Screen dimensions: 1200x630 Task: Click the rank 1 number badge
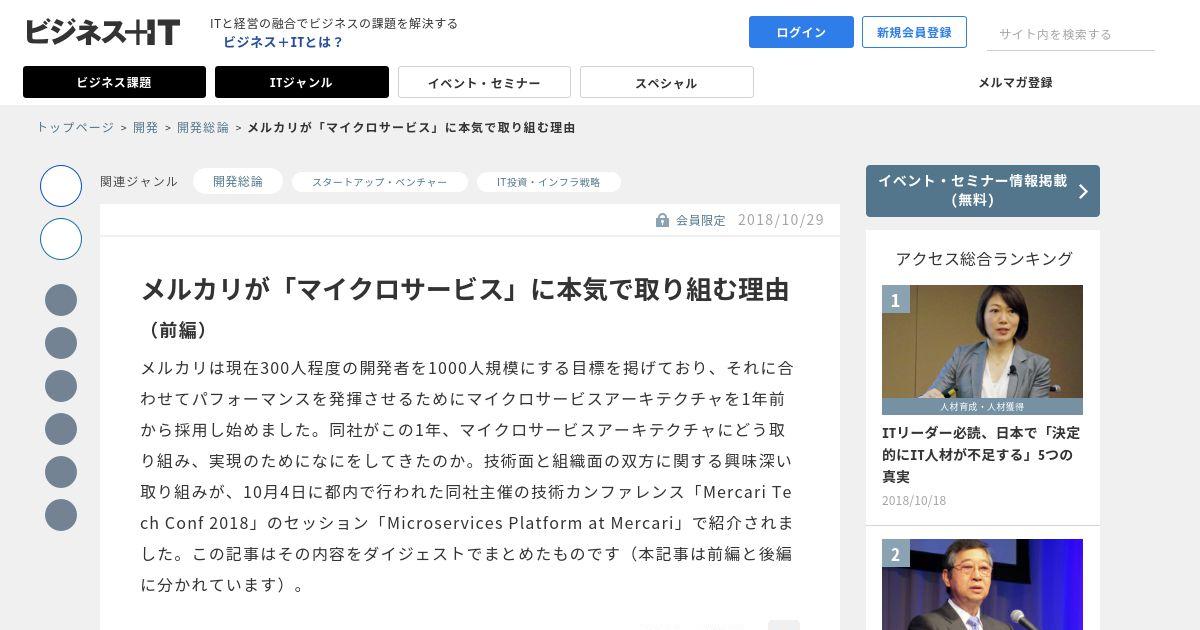click(x=895, y=299)
